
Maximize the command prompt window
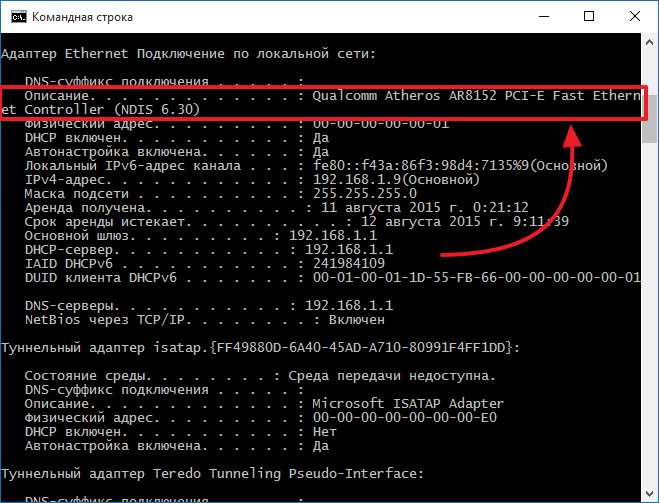(589, 16)
